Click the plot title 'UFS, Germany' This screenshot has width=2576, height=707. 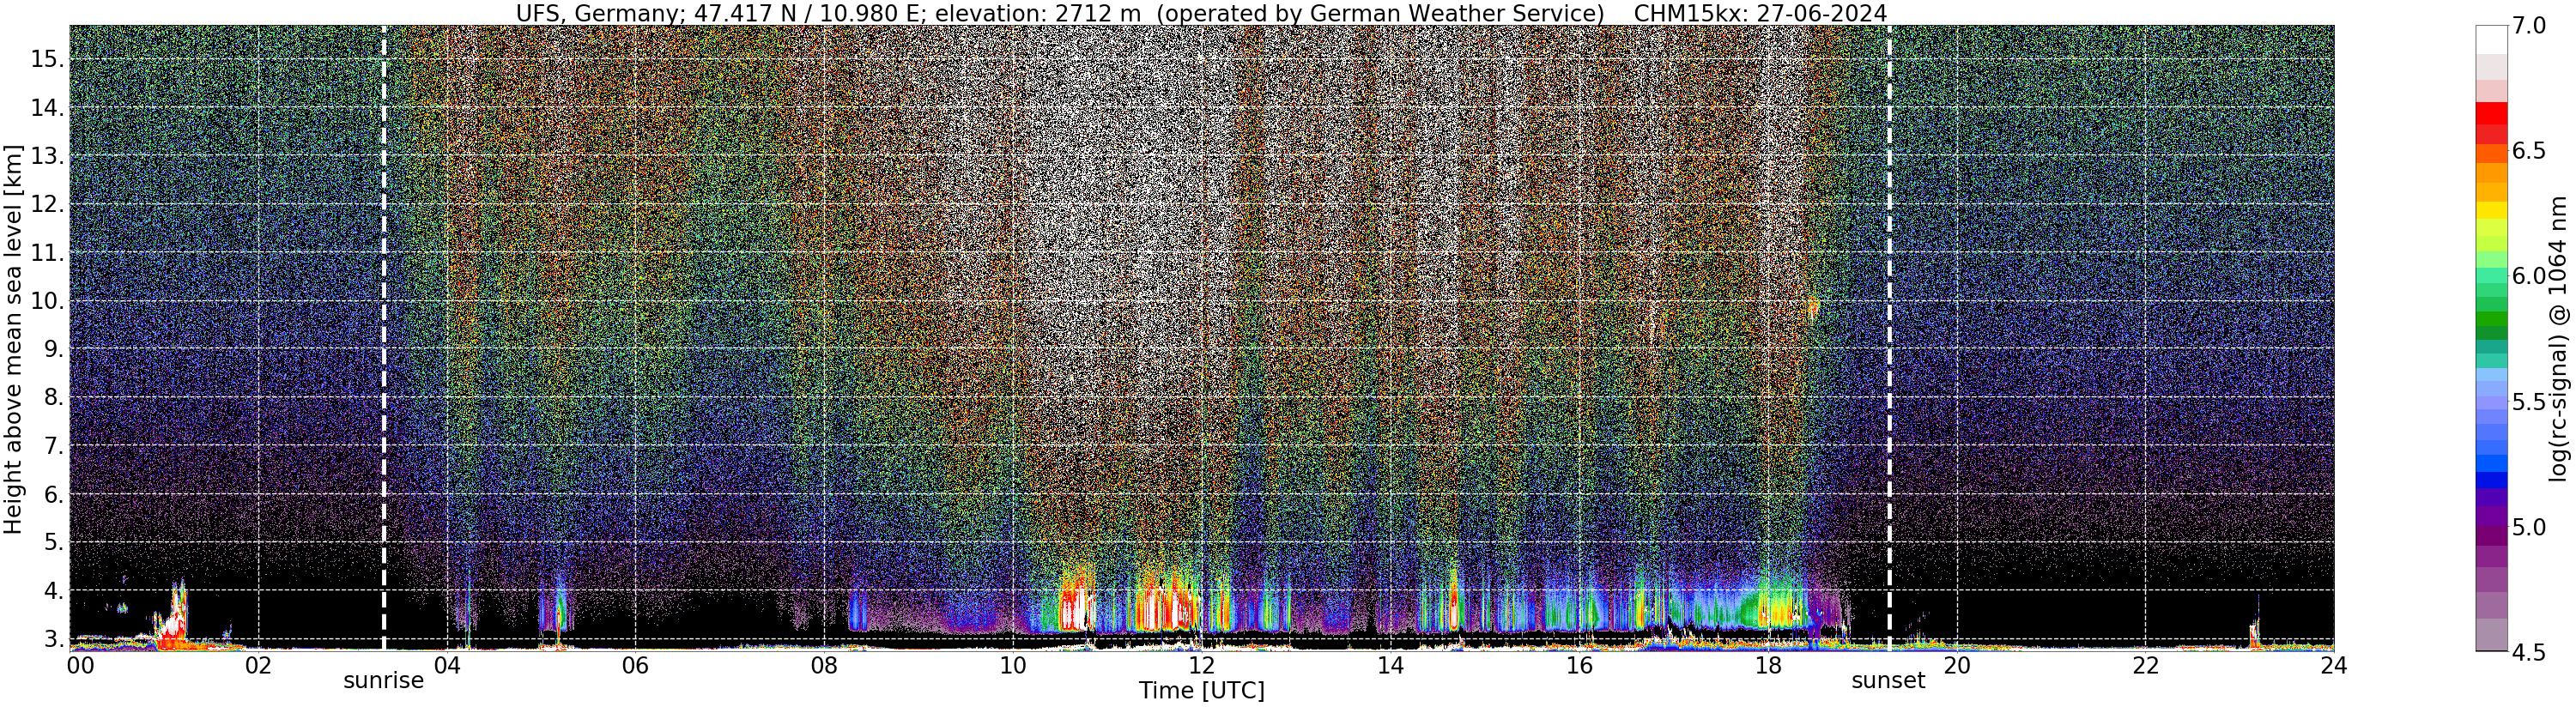tap(600, 13)
